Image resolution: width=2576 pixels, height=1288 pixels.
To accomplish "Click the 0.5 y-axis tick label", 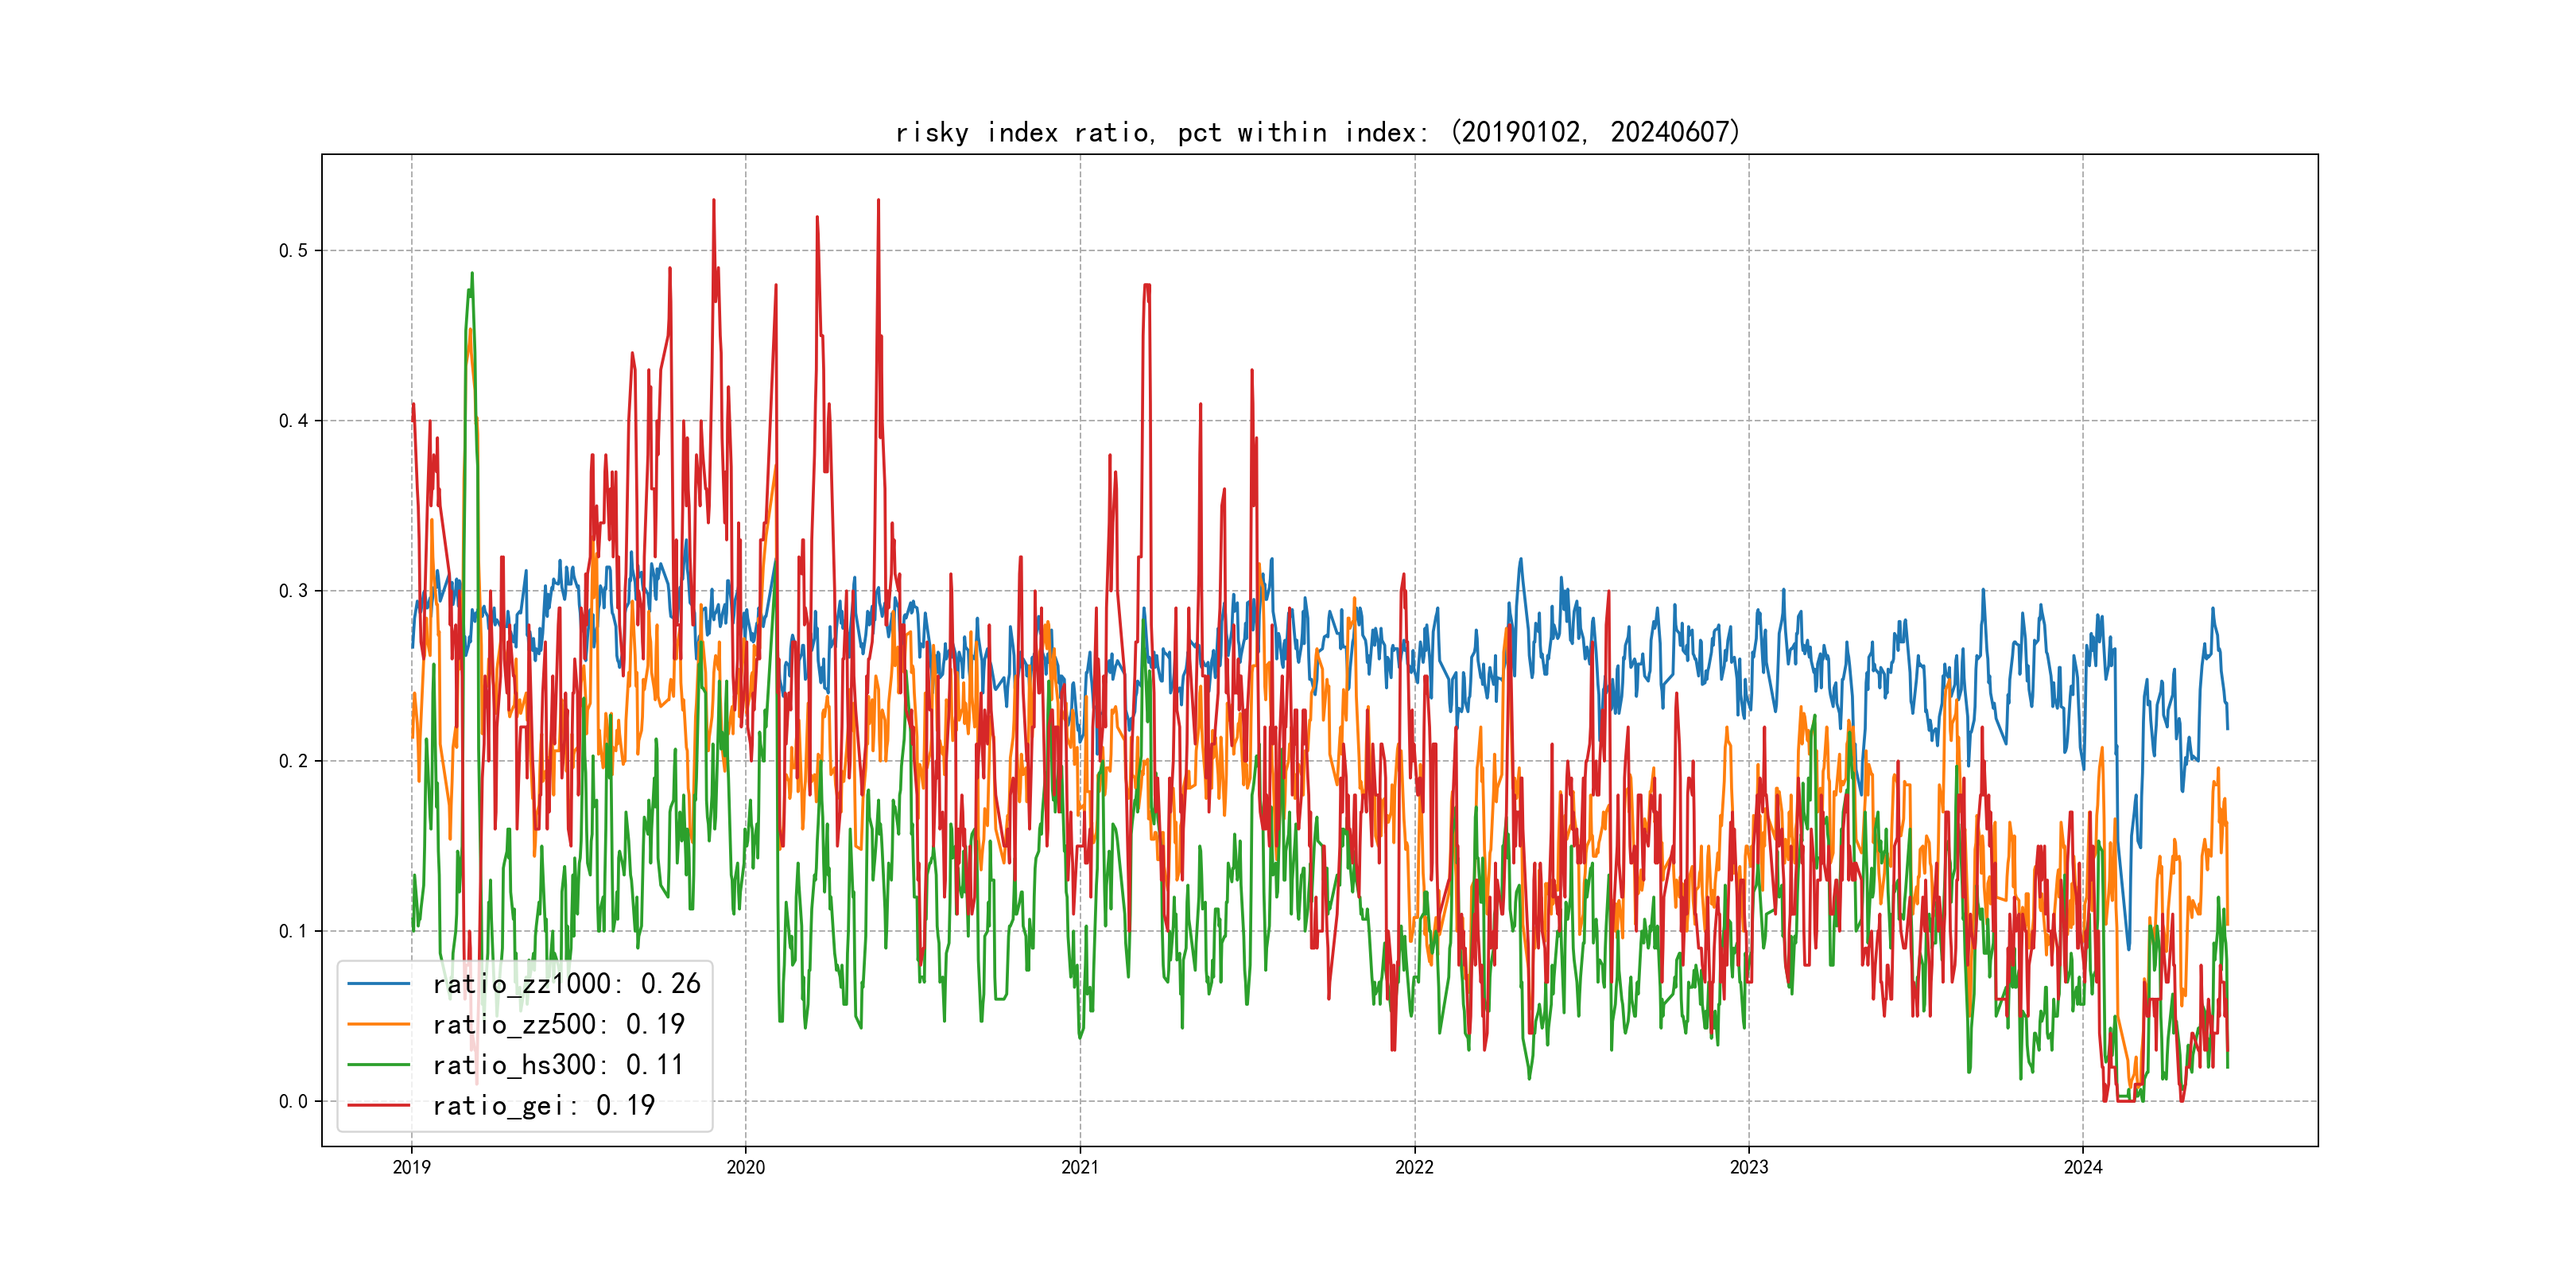I will pos(293,250).
